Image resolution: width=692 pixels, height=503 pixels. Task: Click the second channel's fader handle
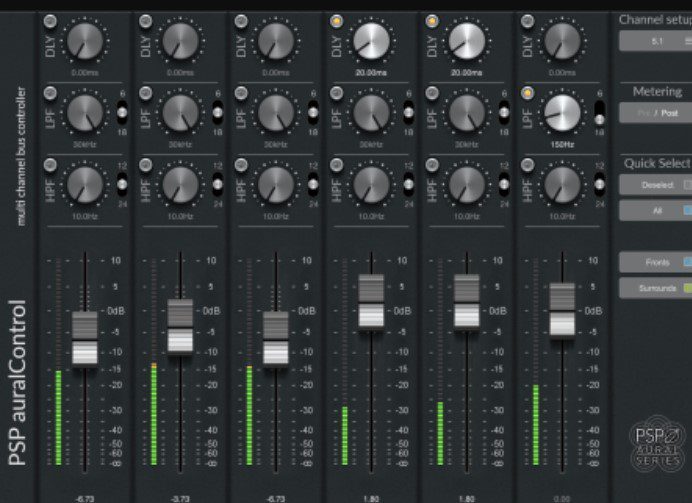180,326
